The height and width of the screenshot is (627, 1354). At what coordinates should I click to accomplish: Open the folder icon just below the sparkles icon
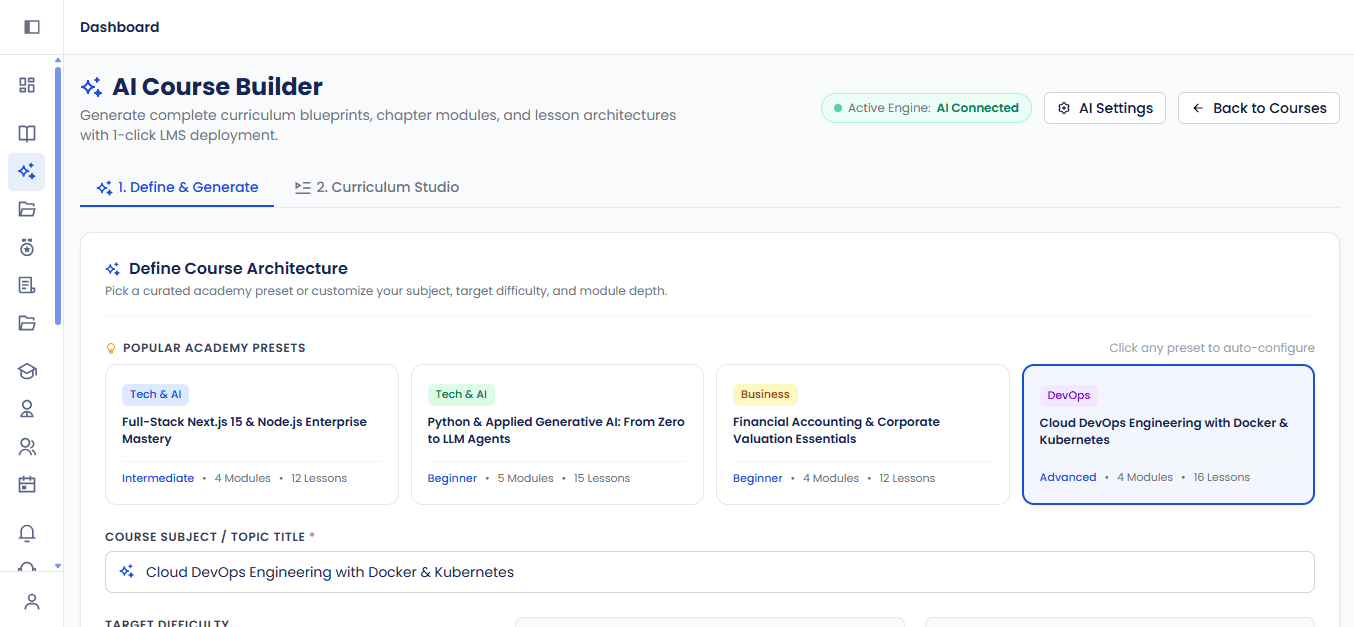click(x=27, y=209)
